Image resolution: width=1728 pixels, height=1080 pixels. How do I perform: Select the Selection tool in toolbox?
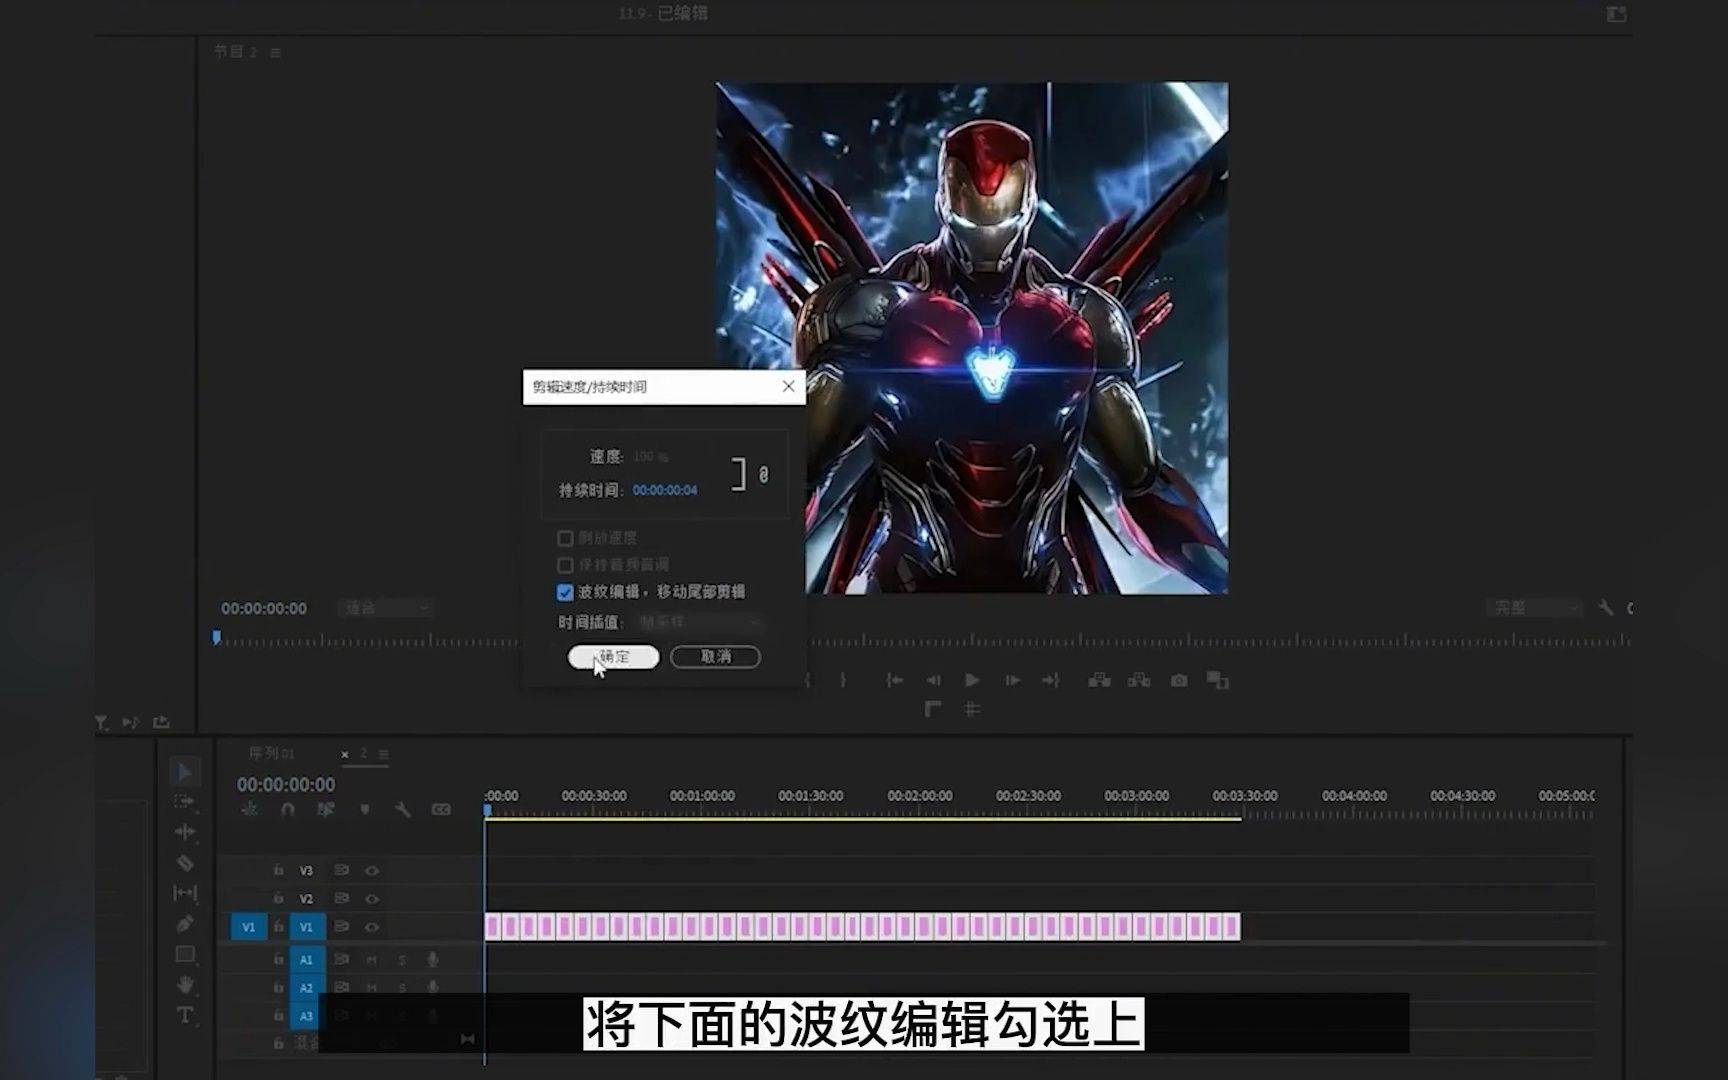(x=185, y=772)
